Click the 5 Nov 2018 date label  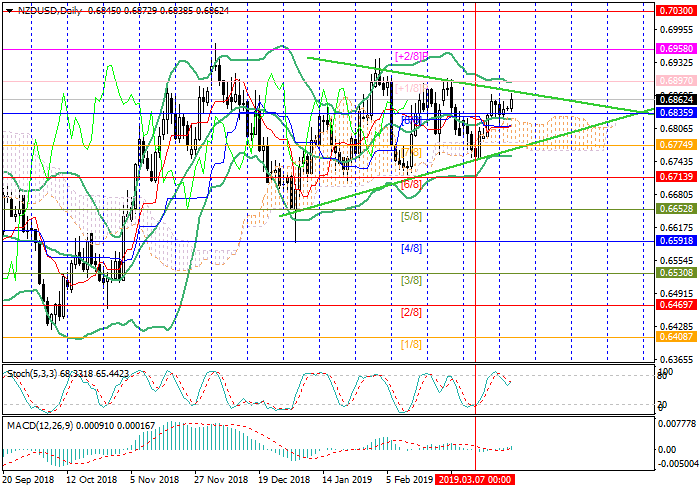point(155,480)
